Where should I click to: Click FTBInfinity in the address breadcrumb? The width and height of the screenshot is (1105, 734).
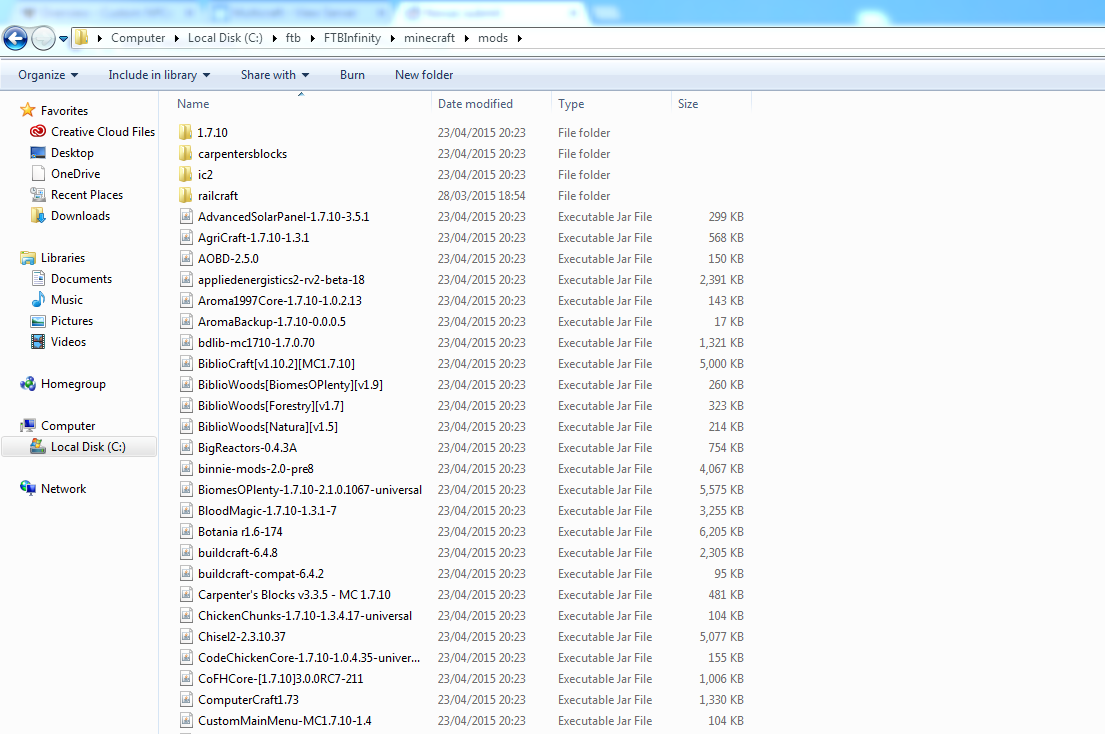(352, 38)
